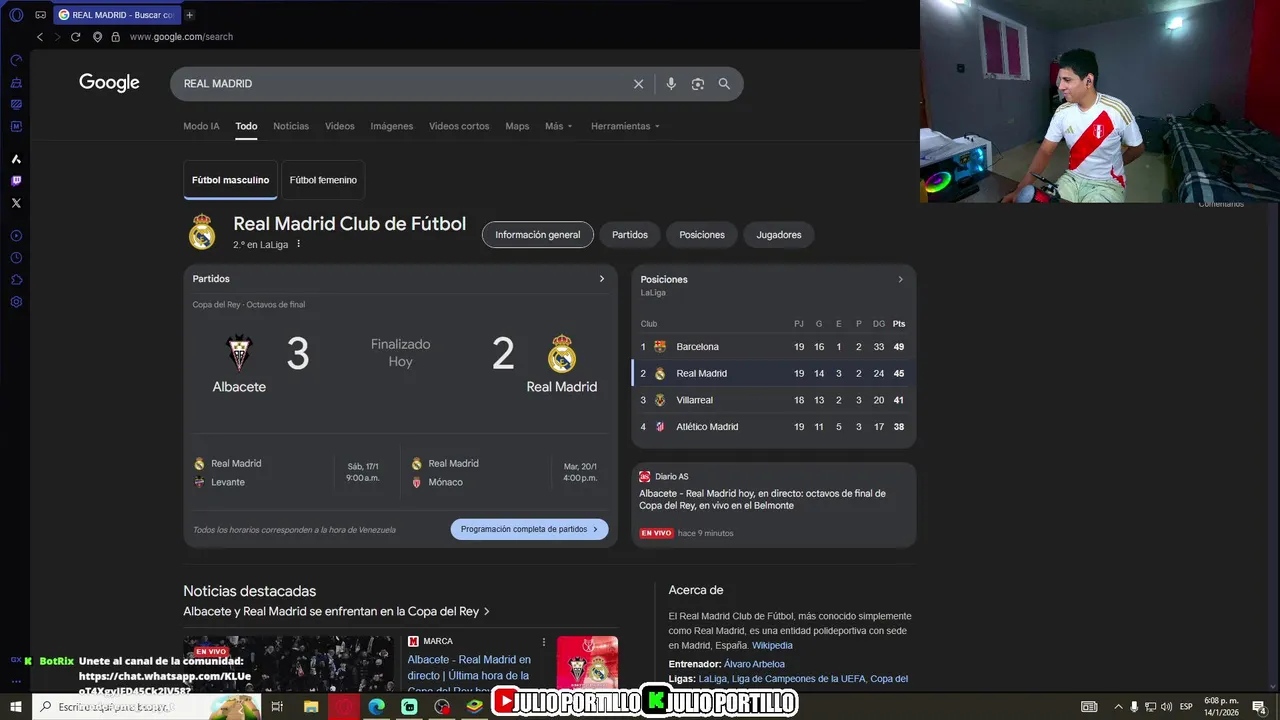Screen dimensions: 1280x720
Task: Click the Partidos chip button
Action: (x=630, y=235)
